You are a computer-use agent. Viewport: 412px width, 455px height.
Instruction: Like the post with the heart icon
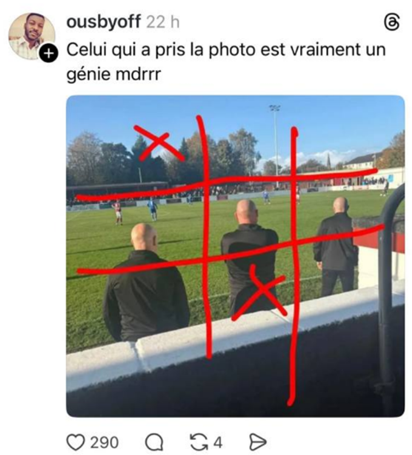[x=76, y=442]
